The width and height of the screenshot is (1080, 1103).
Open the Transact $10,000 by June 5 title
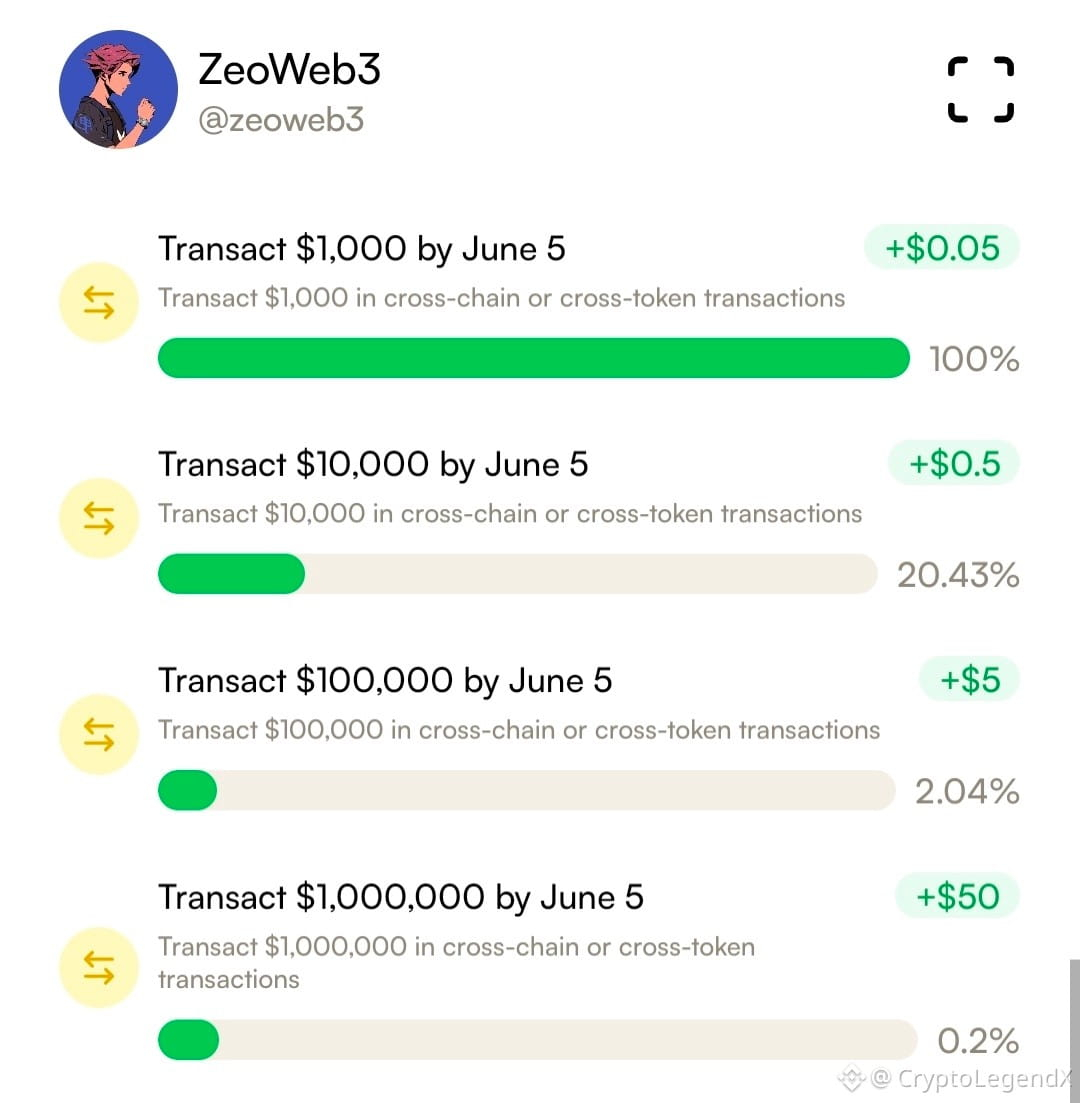tap(373, 465)
